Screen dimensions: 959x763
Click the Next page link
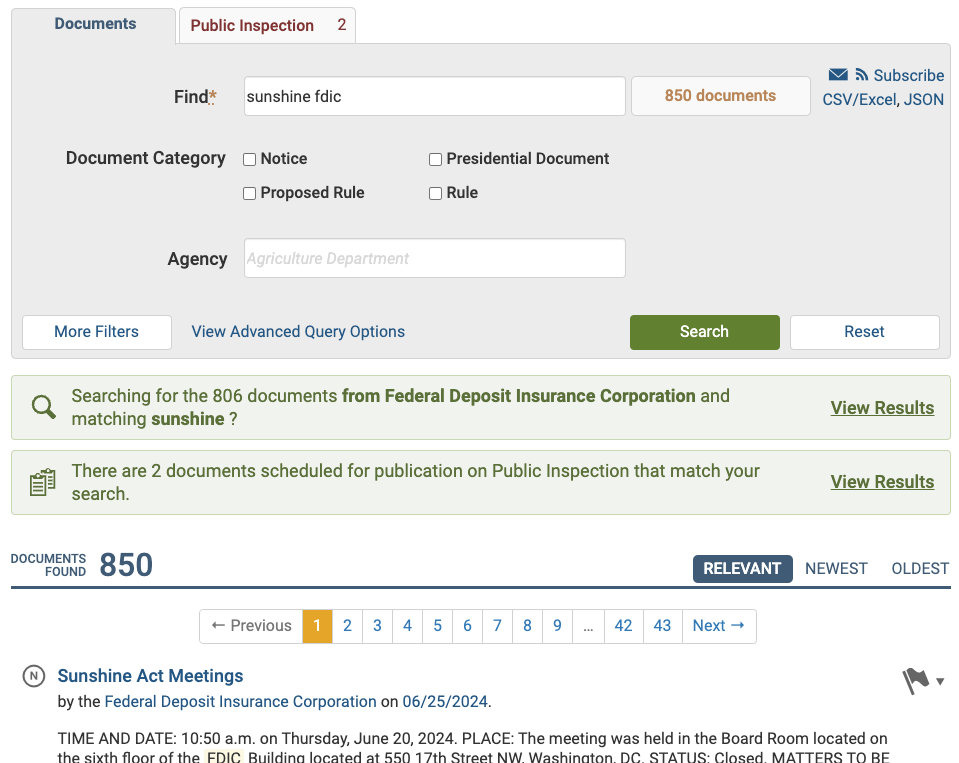[x=719, y=626]
